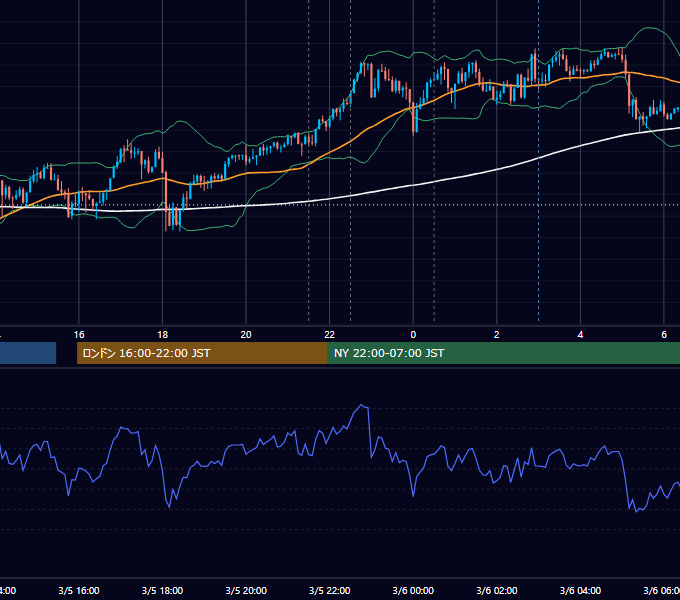Click the 16 hour label on upper axis

(x=79, y=335)
